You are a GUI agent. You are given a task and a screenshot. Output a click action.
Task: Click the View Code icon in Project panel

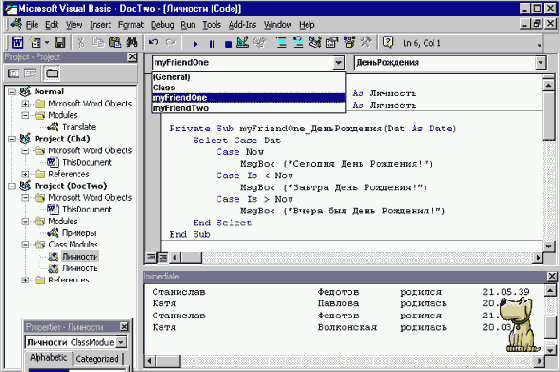coord(14,74)
